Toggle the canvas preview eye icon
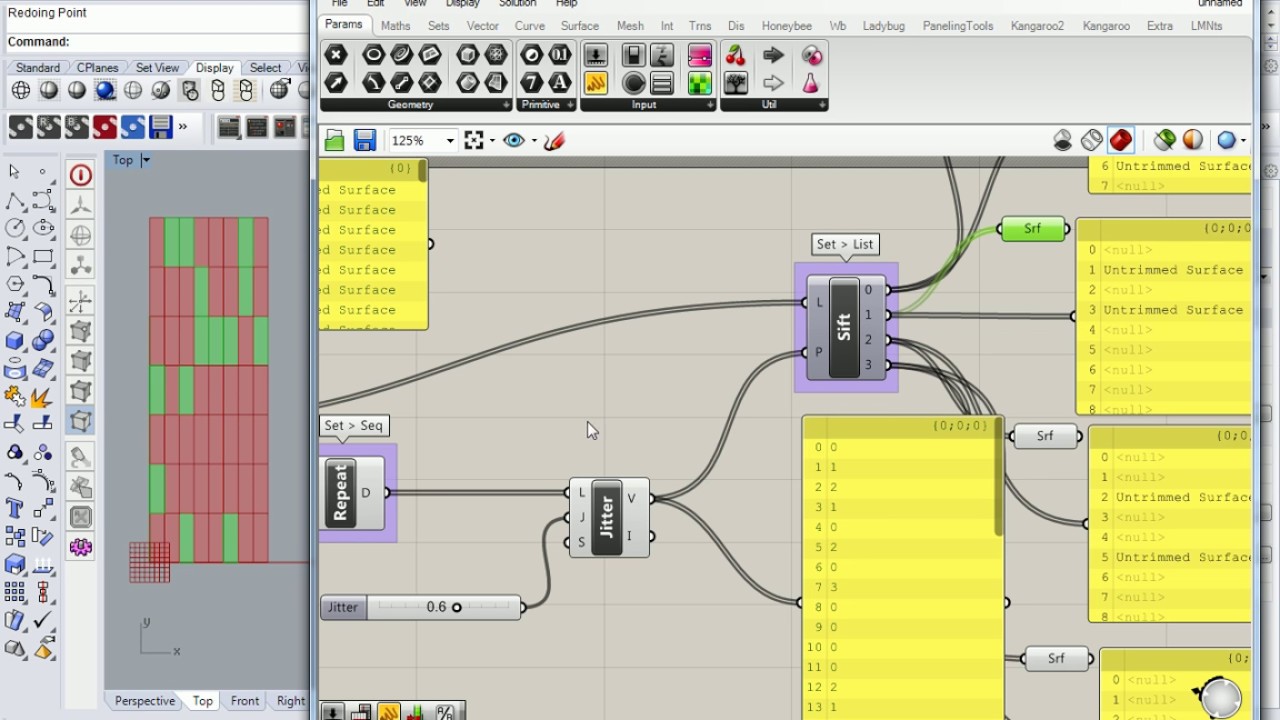Screen dimensions: 1280x720 [514, 141]
